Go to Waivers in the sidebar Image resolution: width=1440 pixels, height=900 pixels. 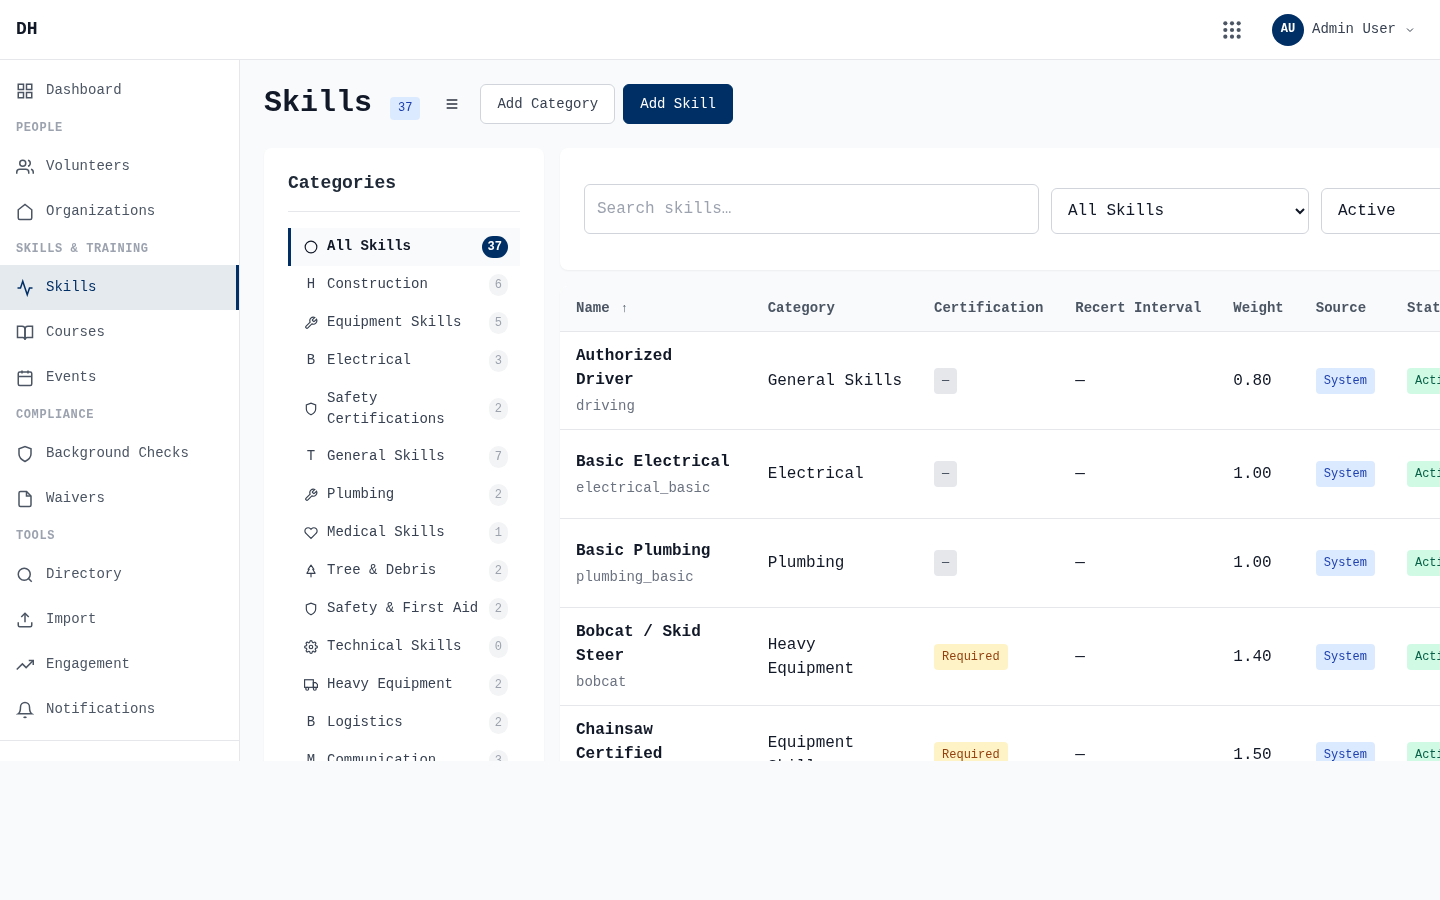[75, 498]
